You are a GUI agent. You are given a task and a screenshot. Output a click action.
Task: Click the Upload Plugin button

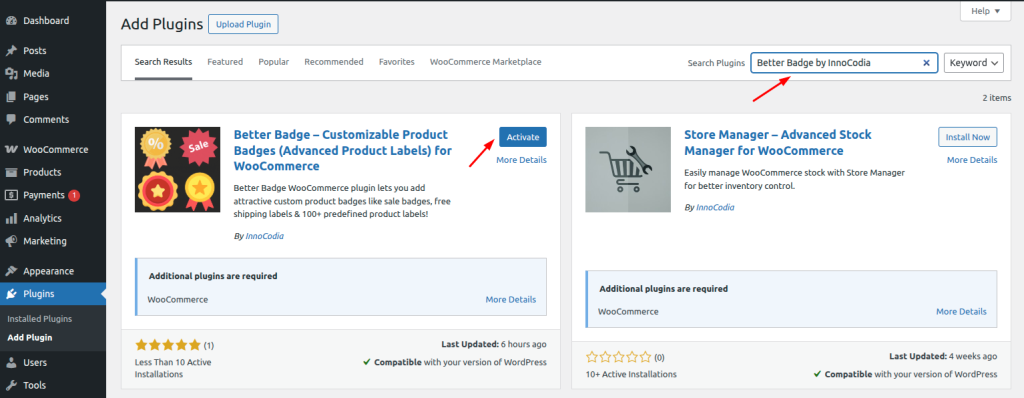click(x=244, y=25)
